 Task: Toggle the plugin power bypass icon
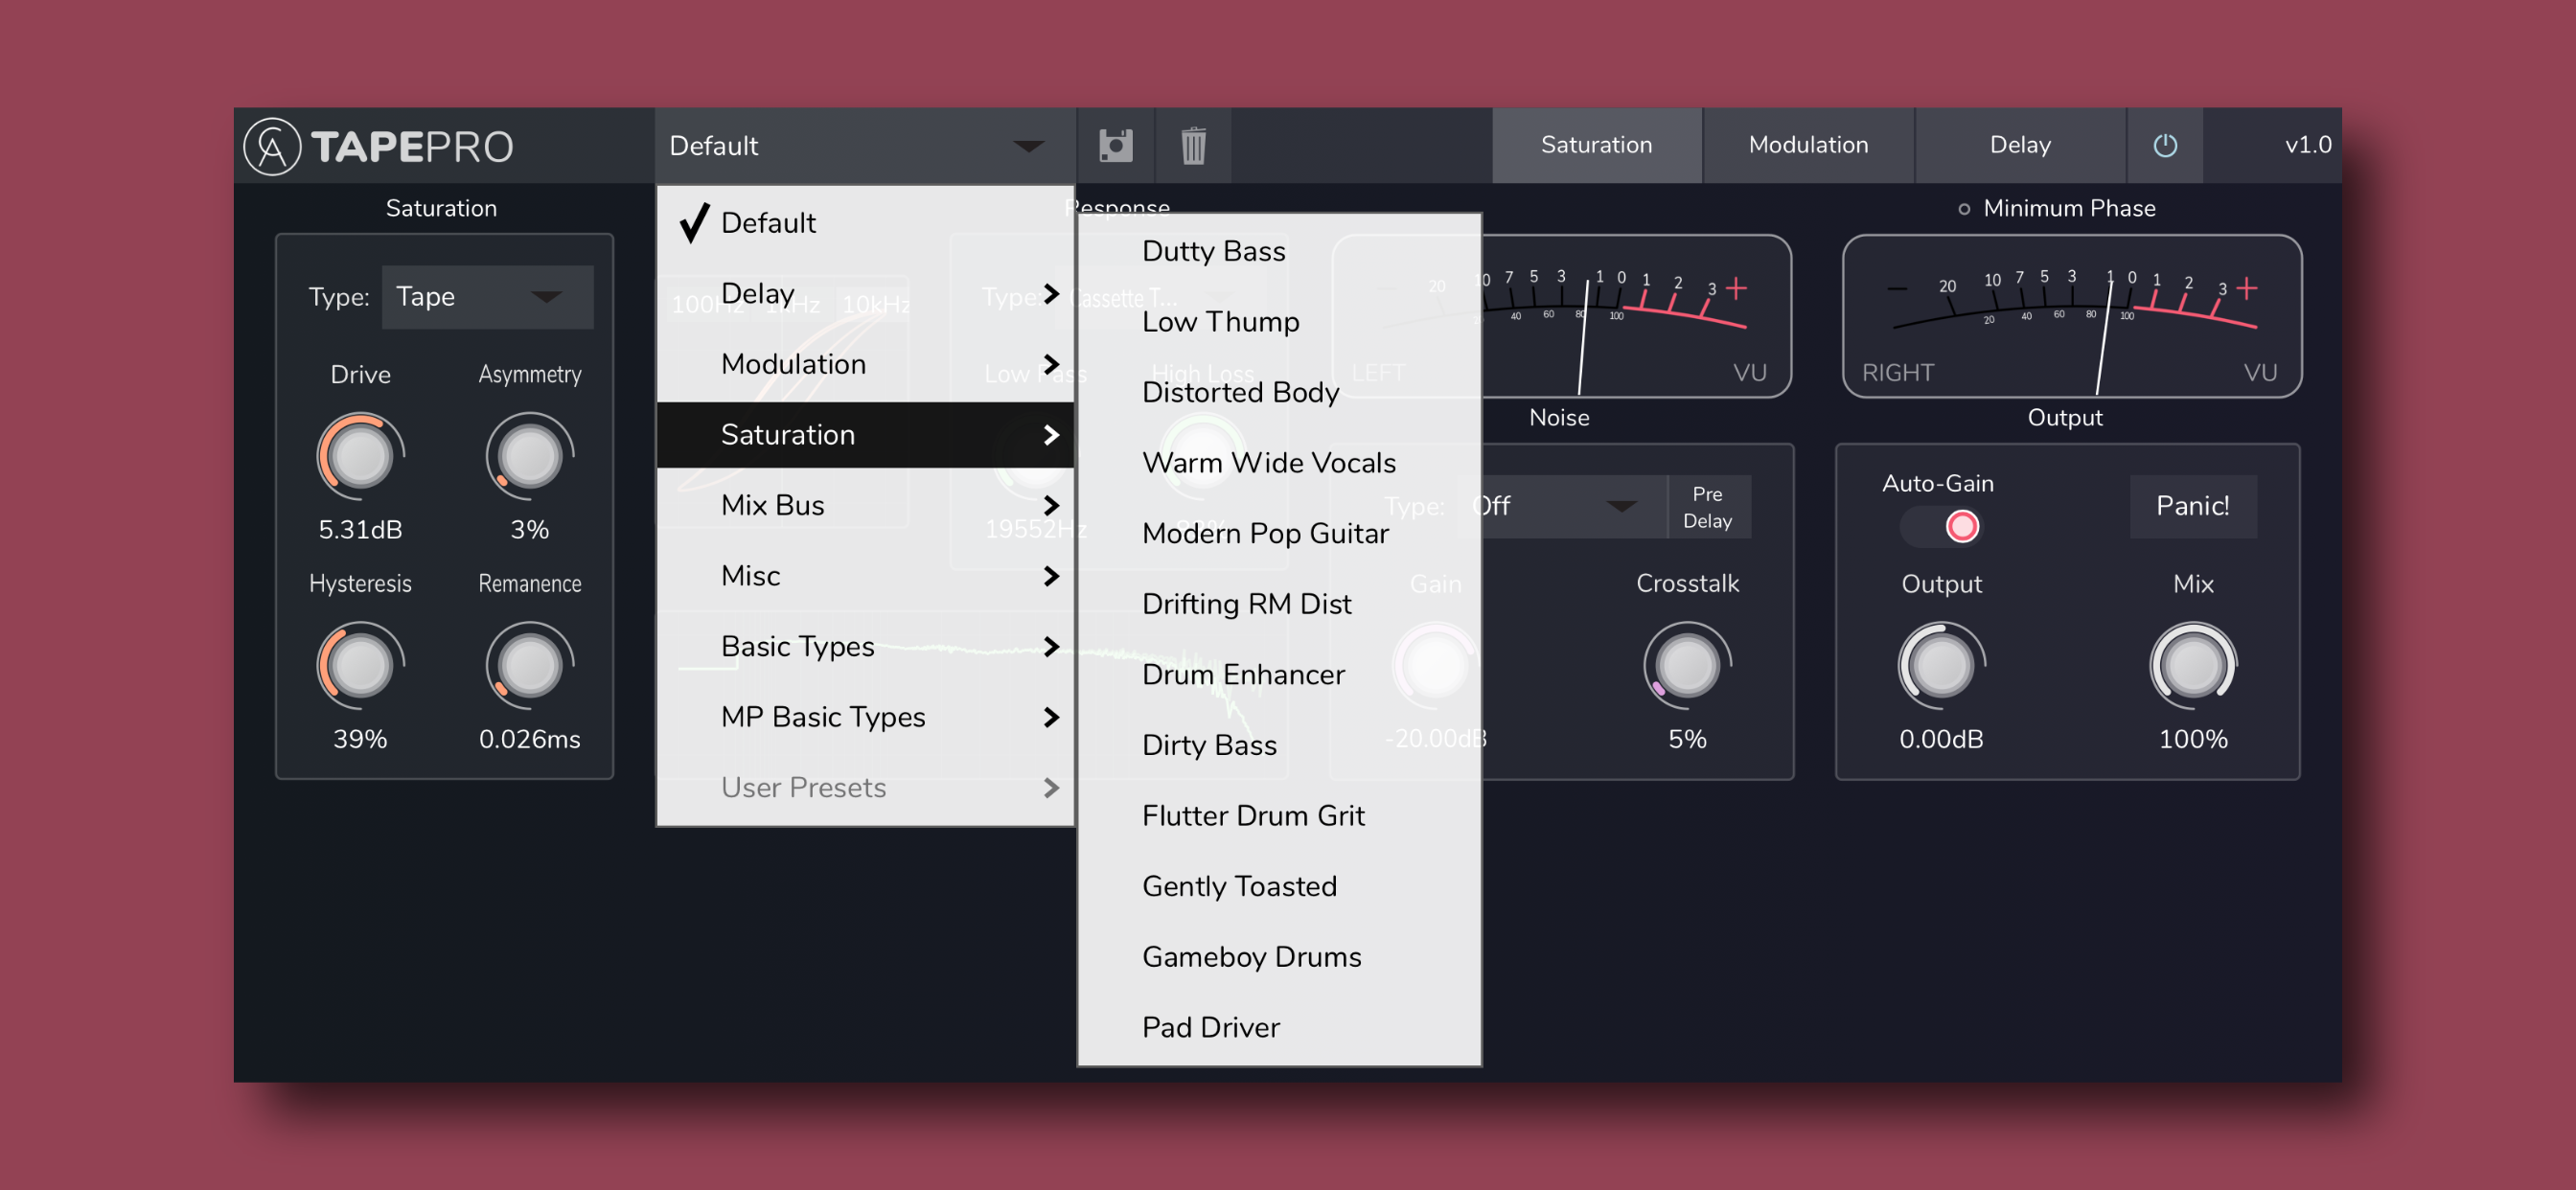pos(2164,146)
